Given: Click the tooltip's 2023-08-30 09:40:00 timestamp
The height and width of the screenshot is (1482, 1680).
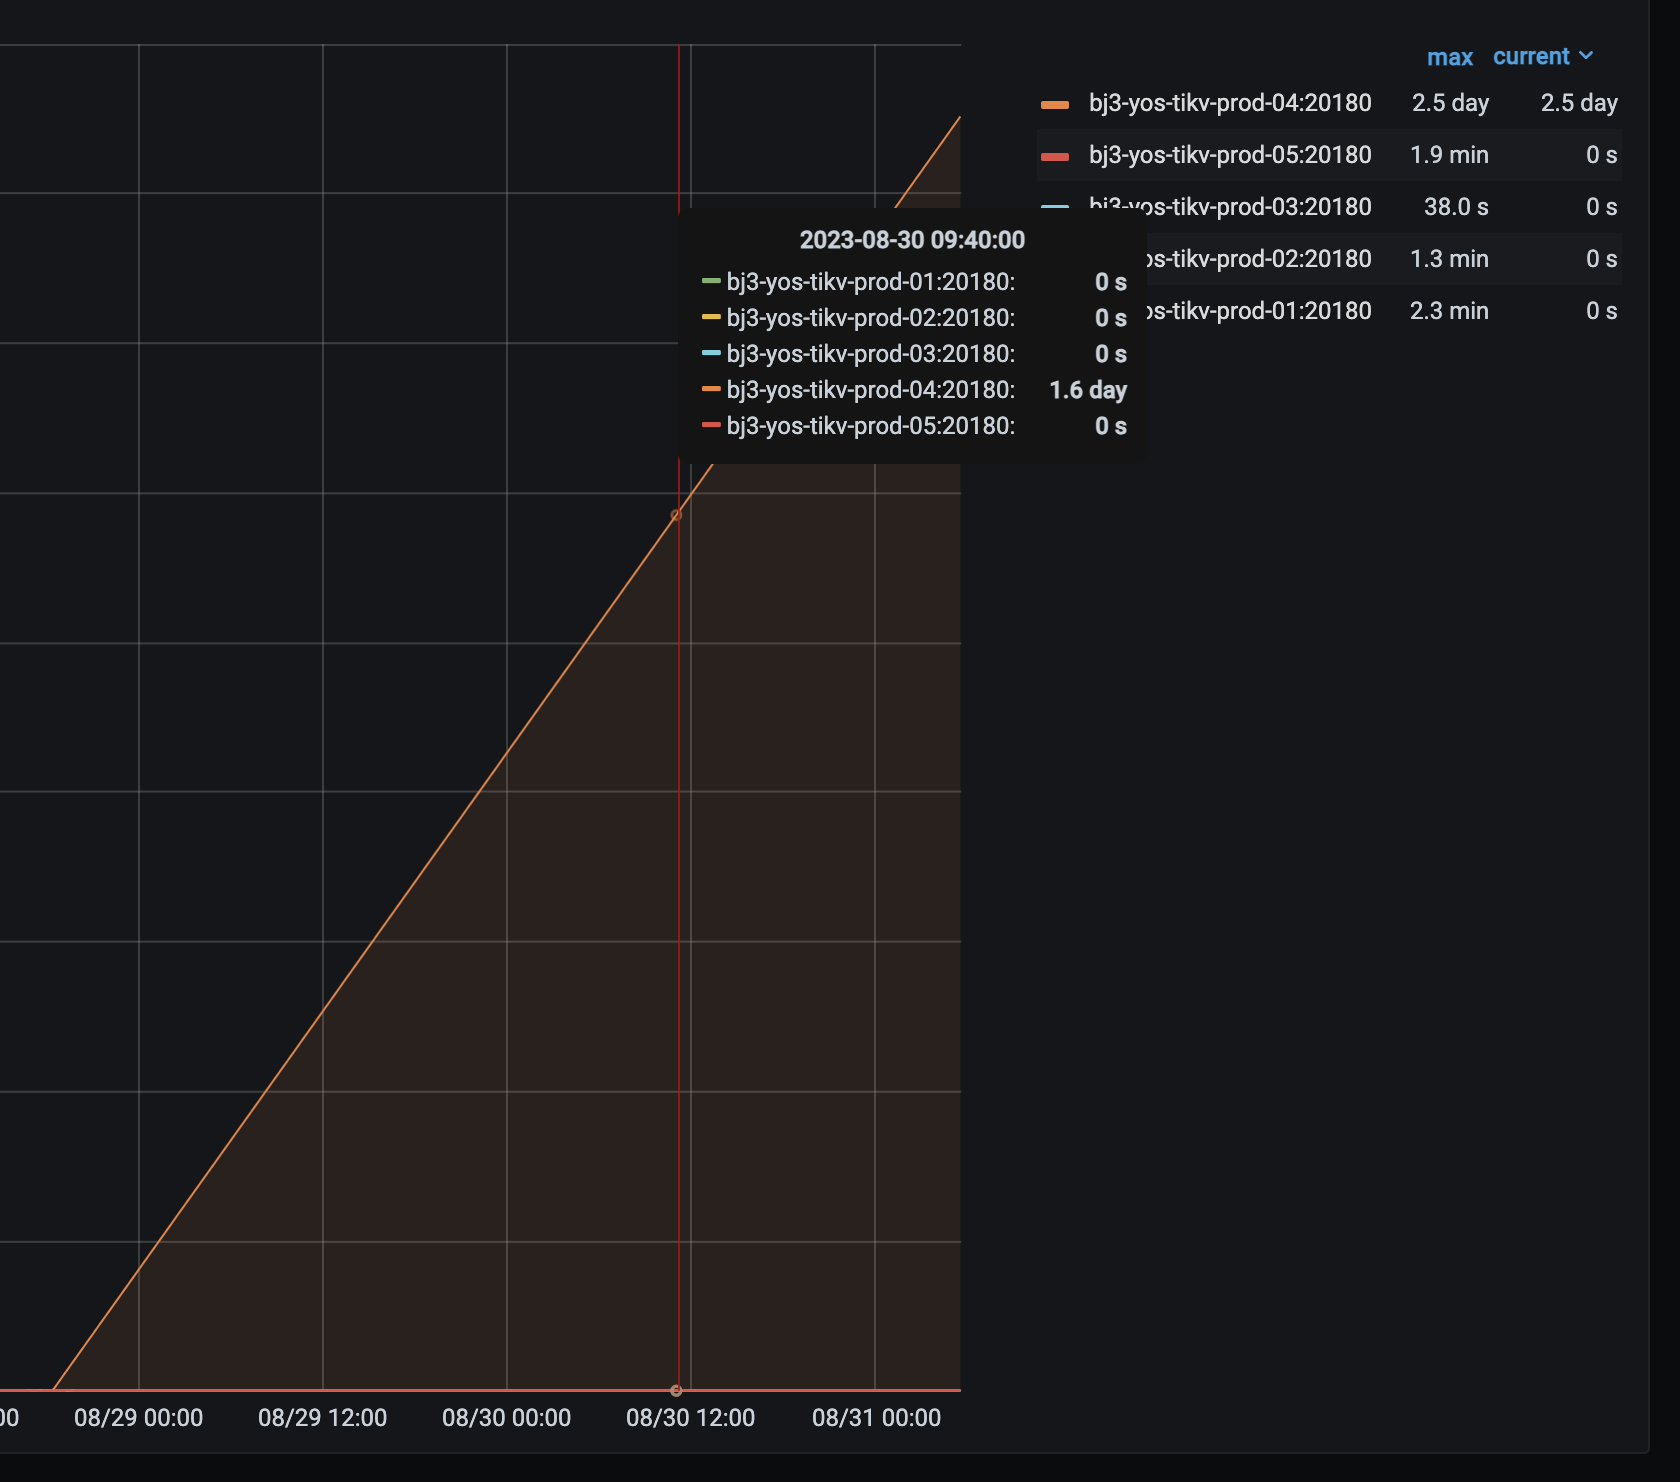Looking at the screenshot, I should coord(911,240).
